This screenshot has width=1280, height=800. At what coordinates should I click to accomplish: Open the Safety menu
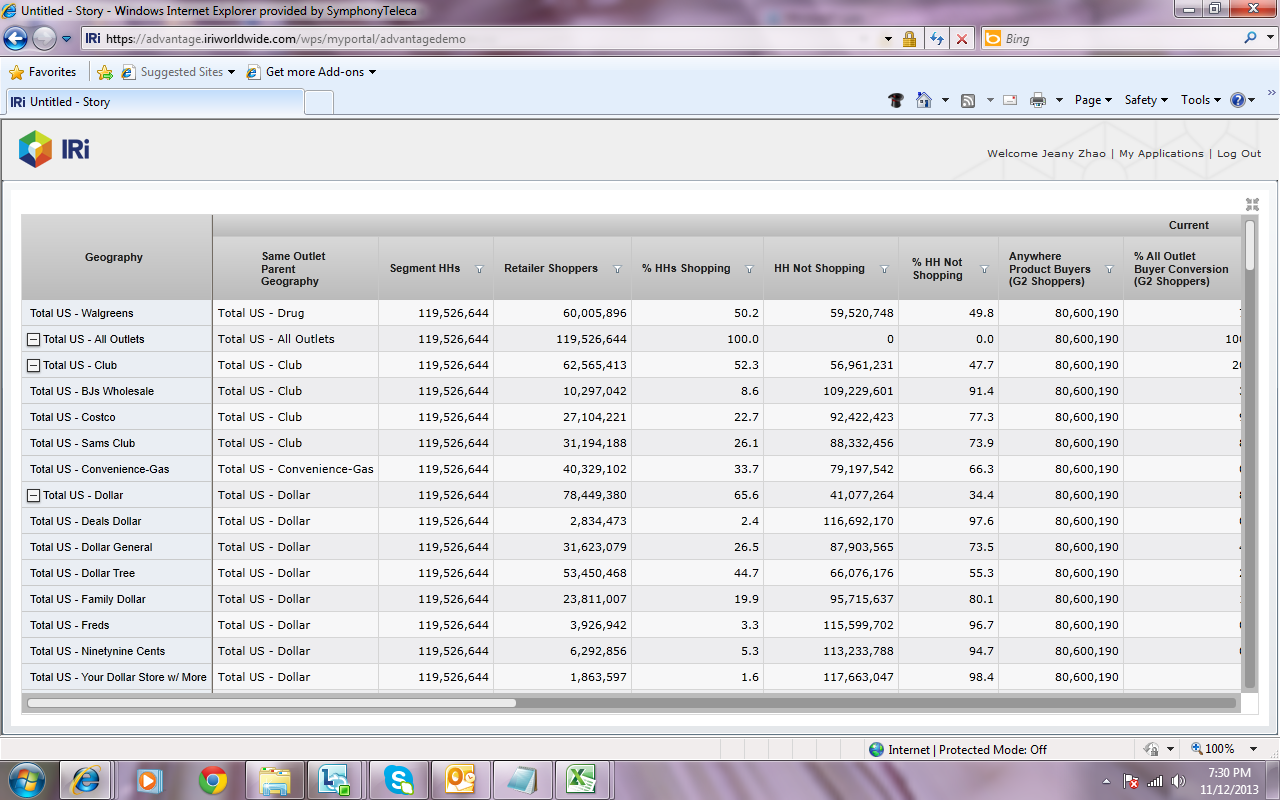click(1145, 100)
